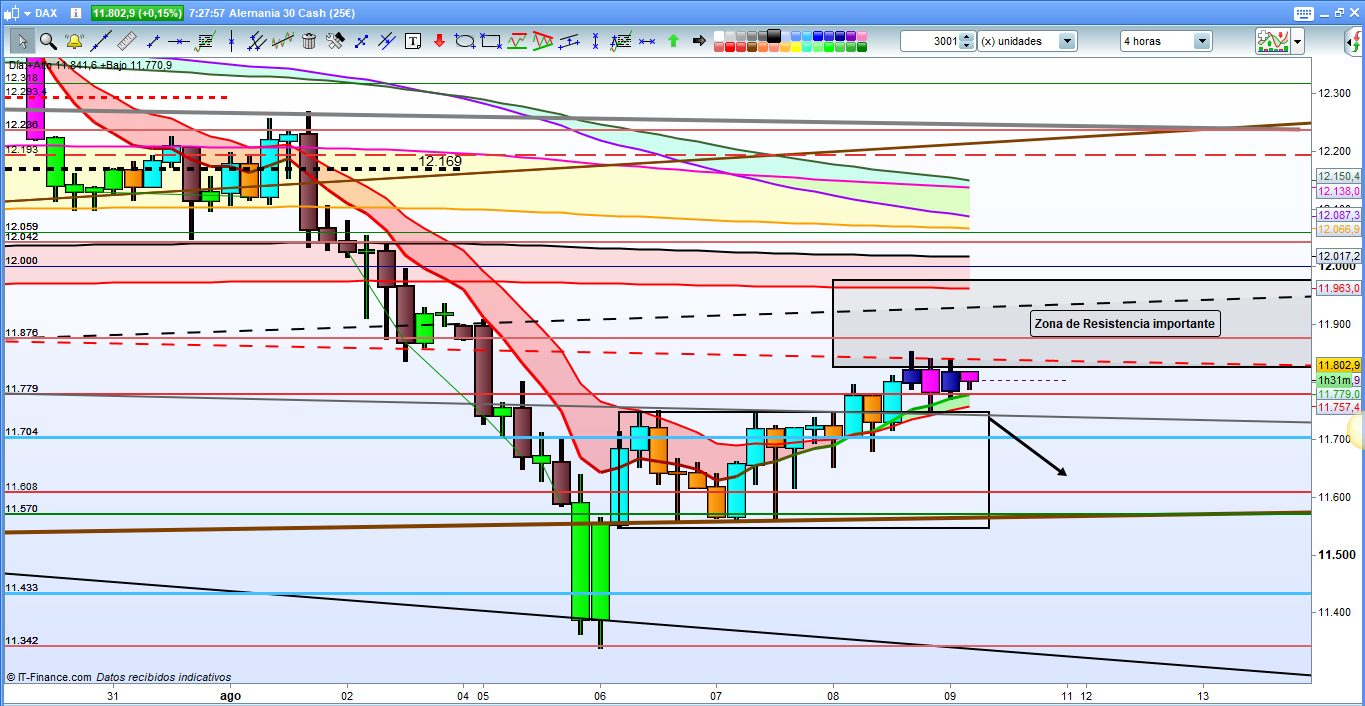Open the alarm bell alert tool
Screen dimensions: 1365x706
pyautogui.click(x=74, y=41)
